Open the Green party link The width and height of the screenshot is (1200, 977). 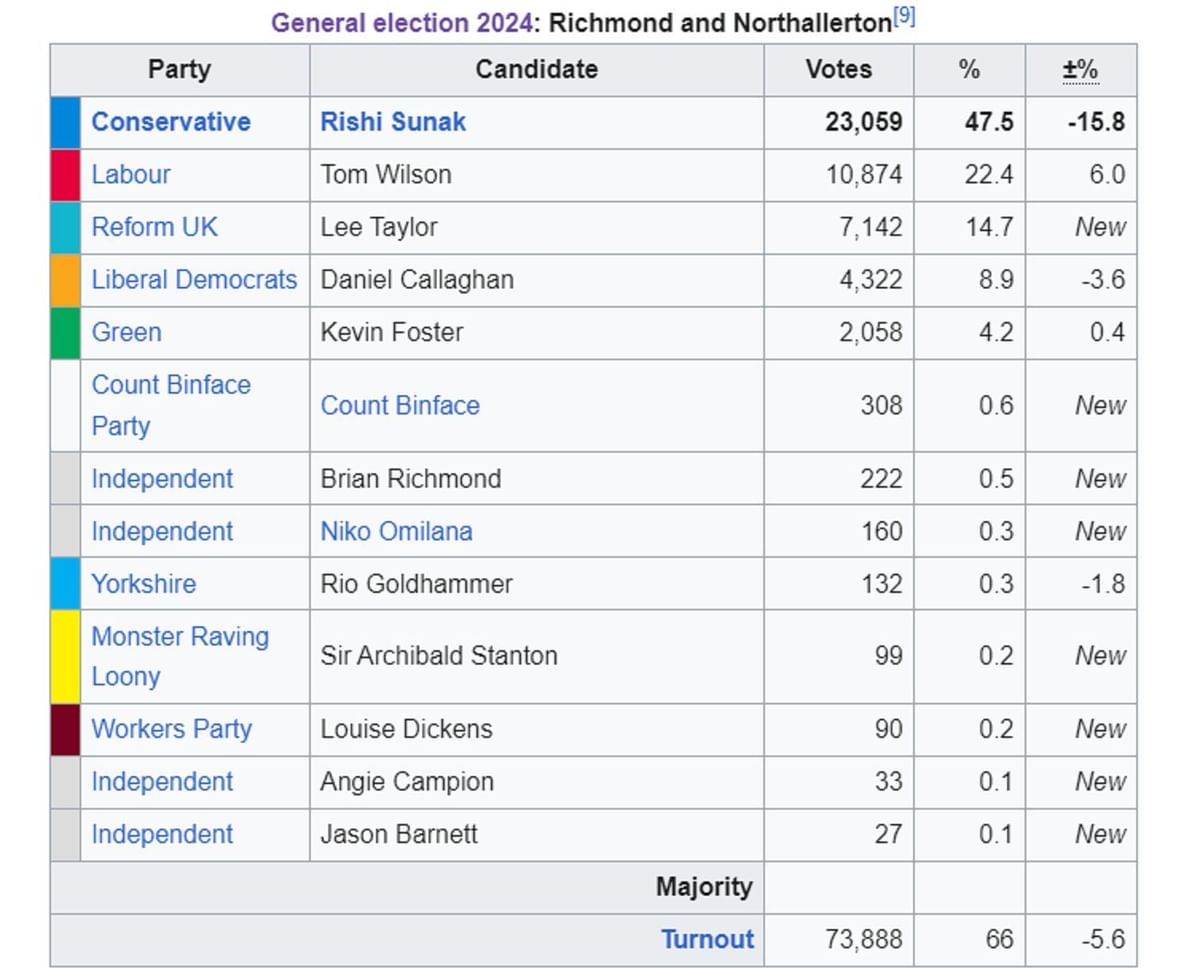[126, 332]
